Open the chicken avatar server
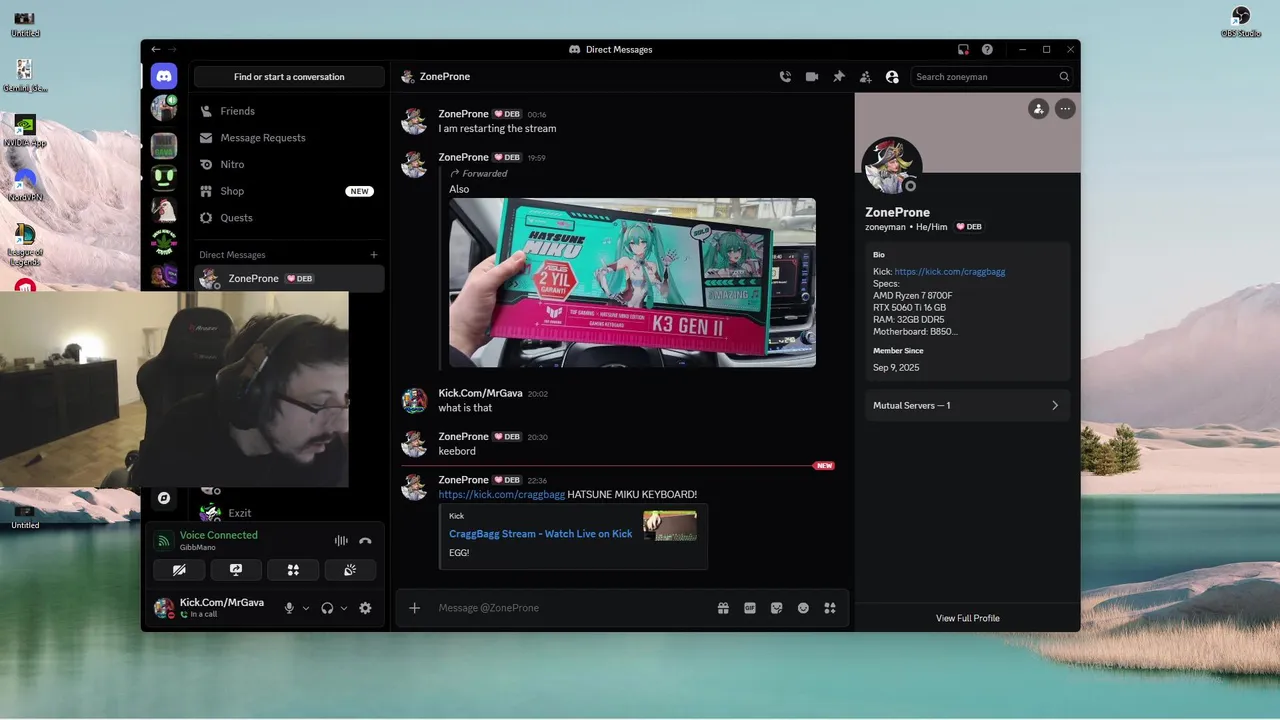The width and height of the screenshot is (1280, 720). [164, 210]
